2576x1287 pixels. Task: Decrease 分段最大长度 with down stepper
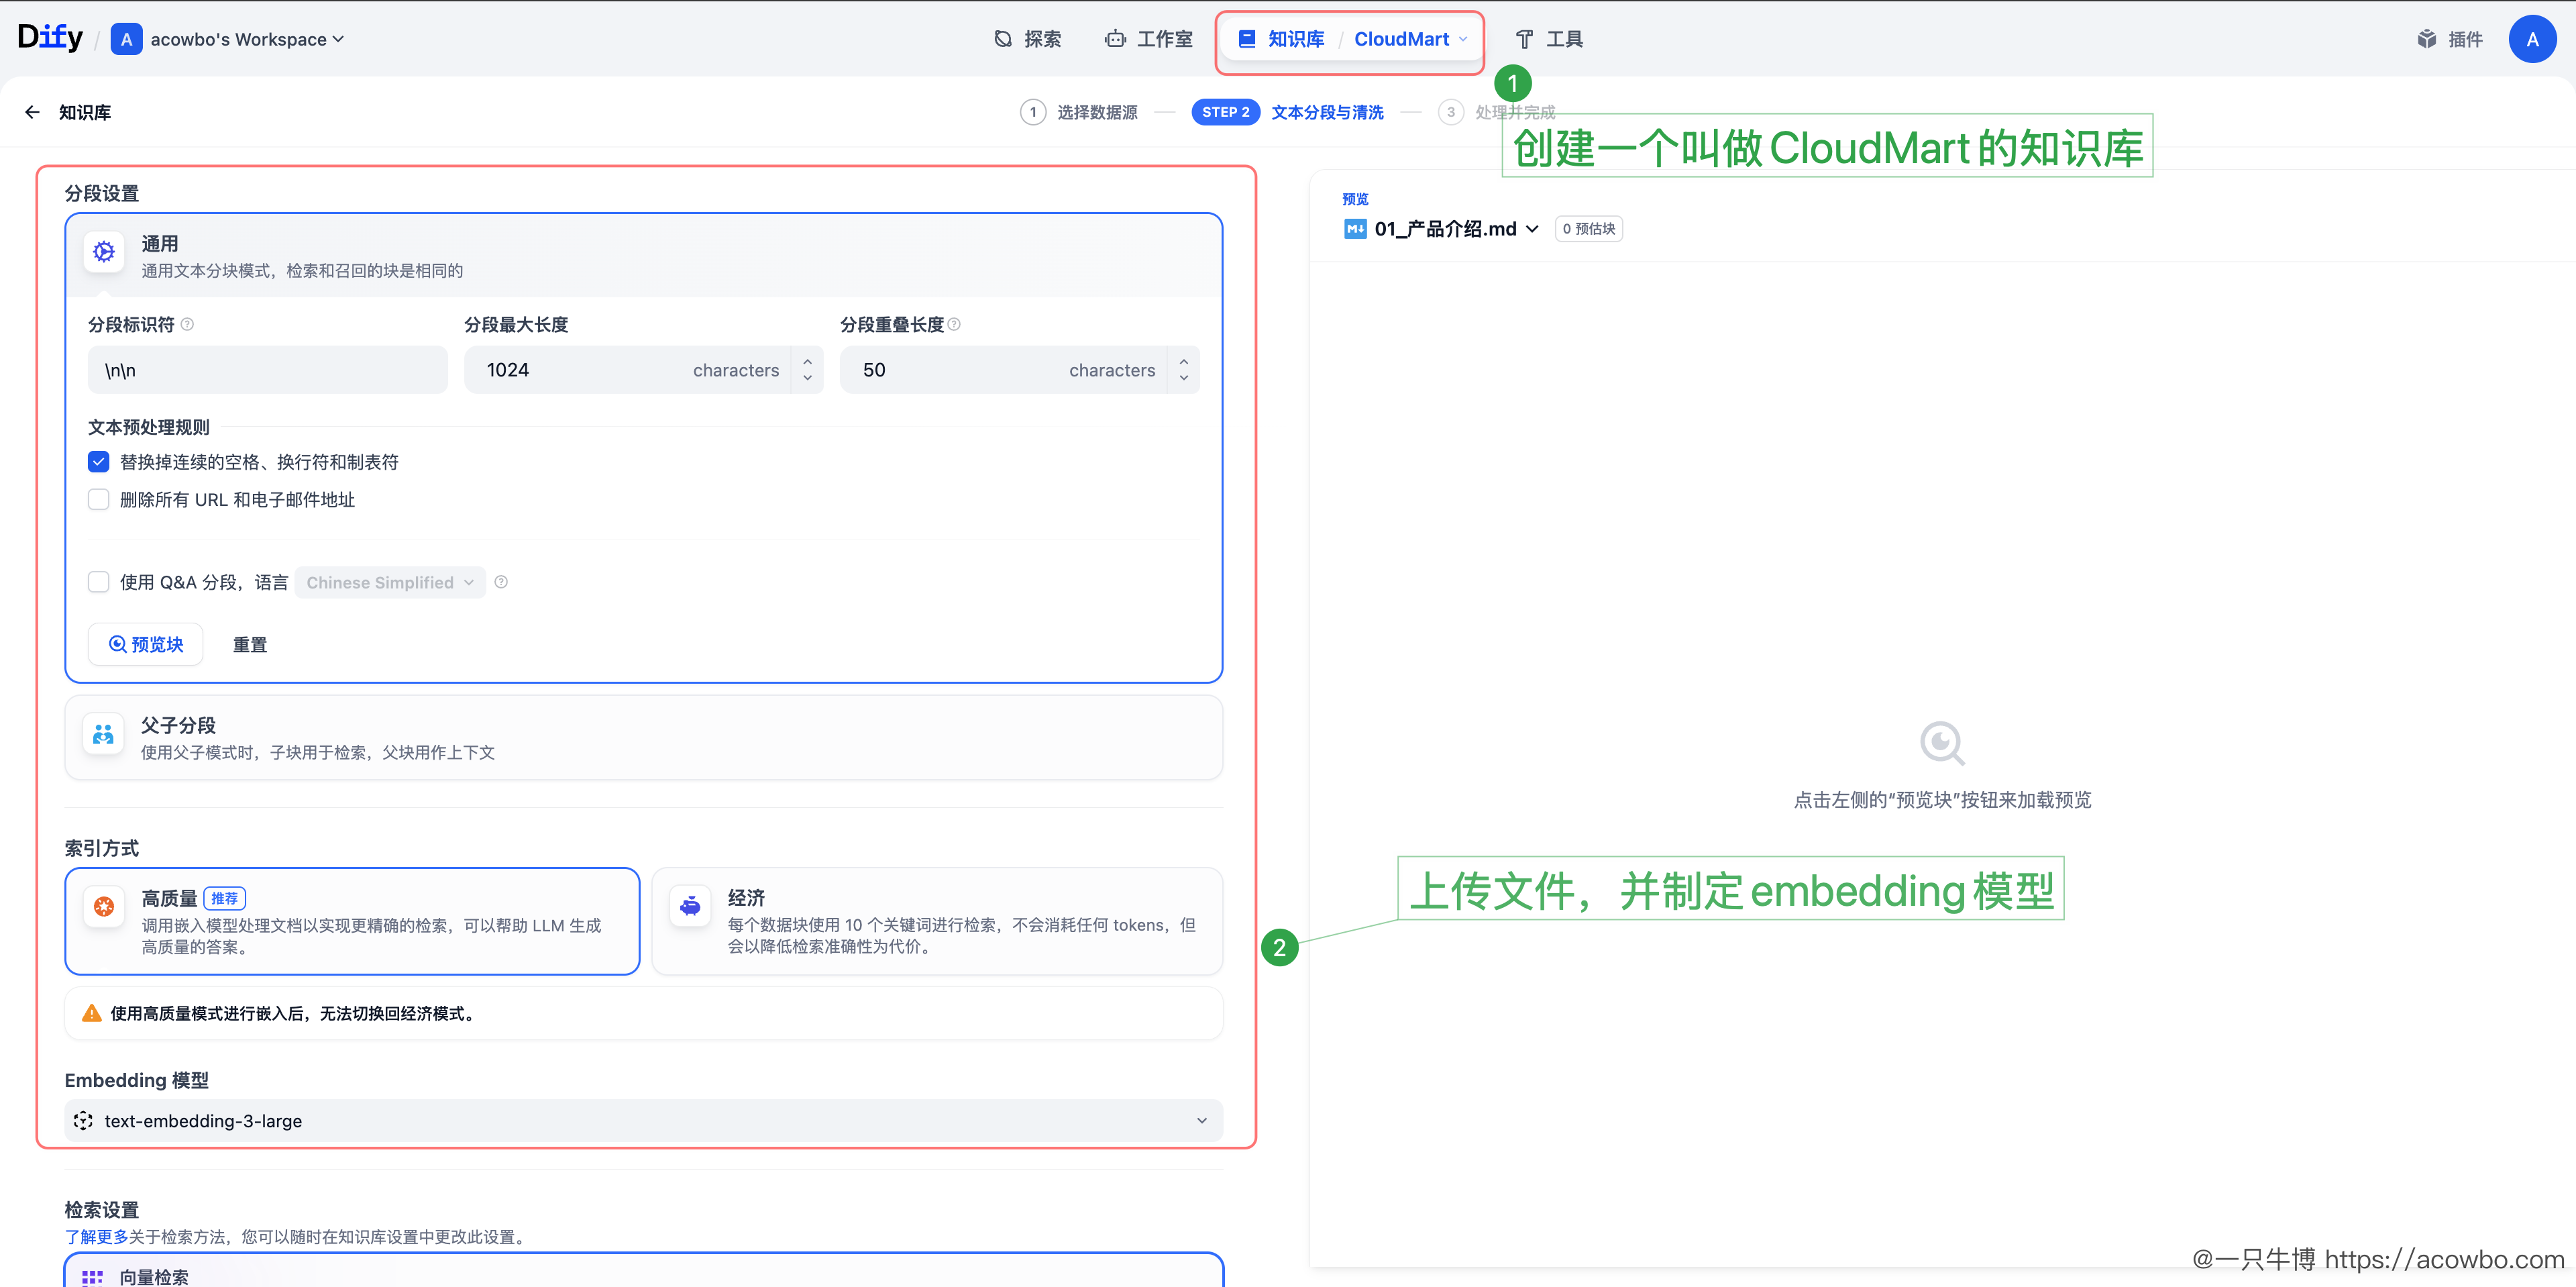click(807, 379)
